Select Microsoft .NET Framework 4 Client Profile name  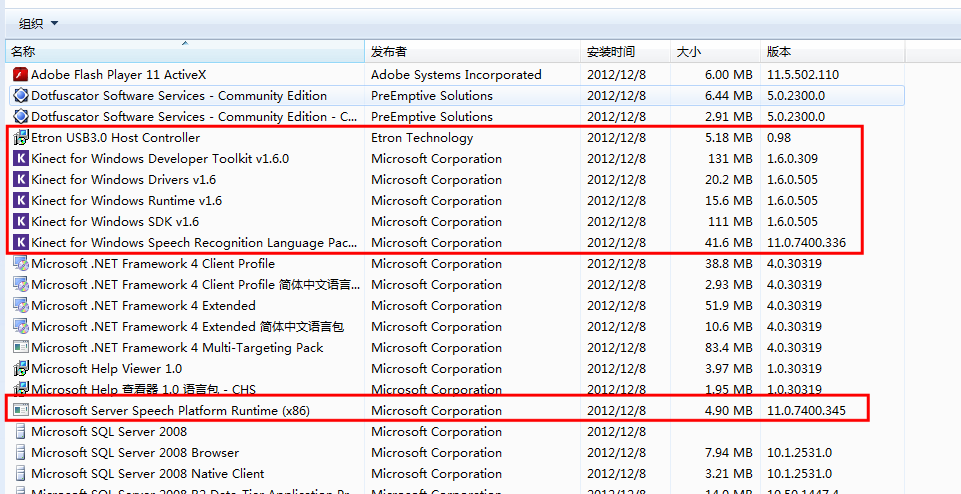[x=153, y=264]
